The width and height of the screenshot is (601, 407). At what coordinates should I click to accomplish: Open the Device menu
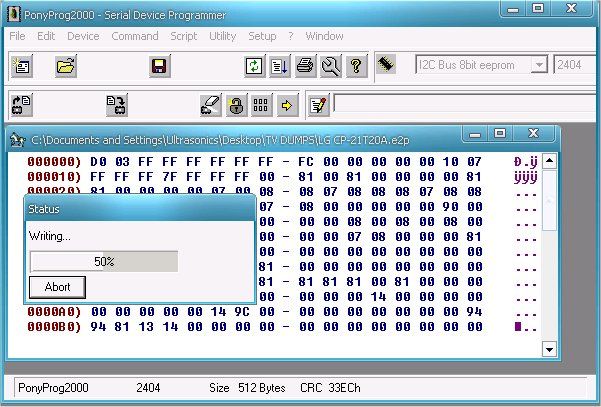[x=83, y=36]
